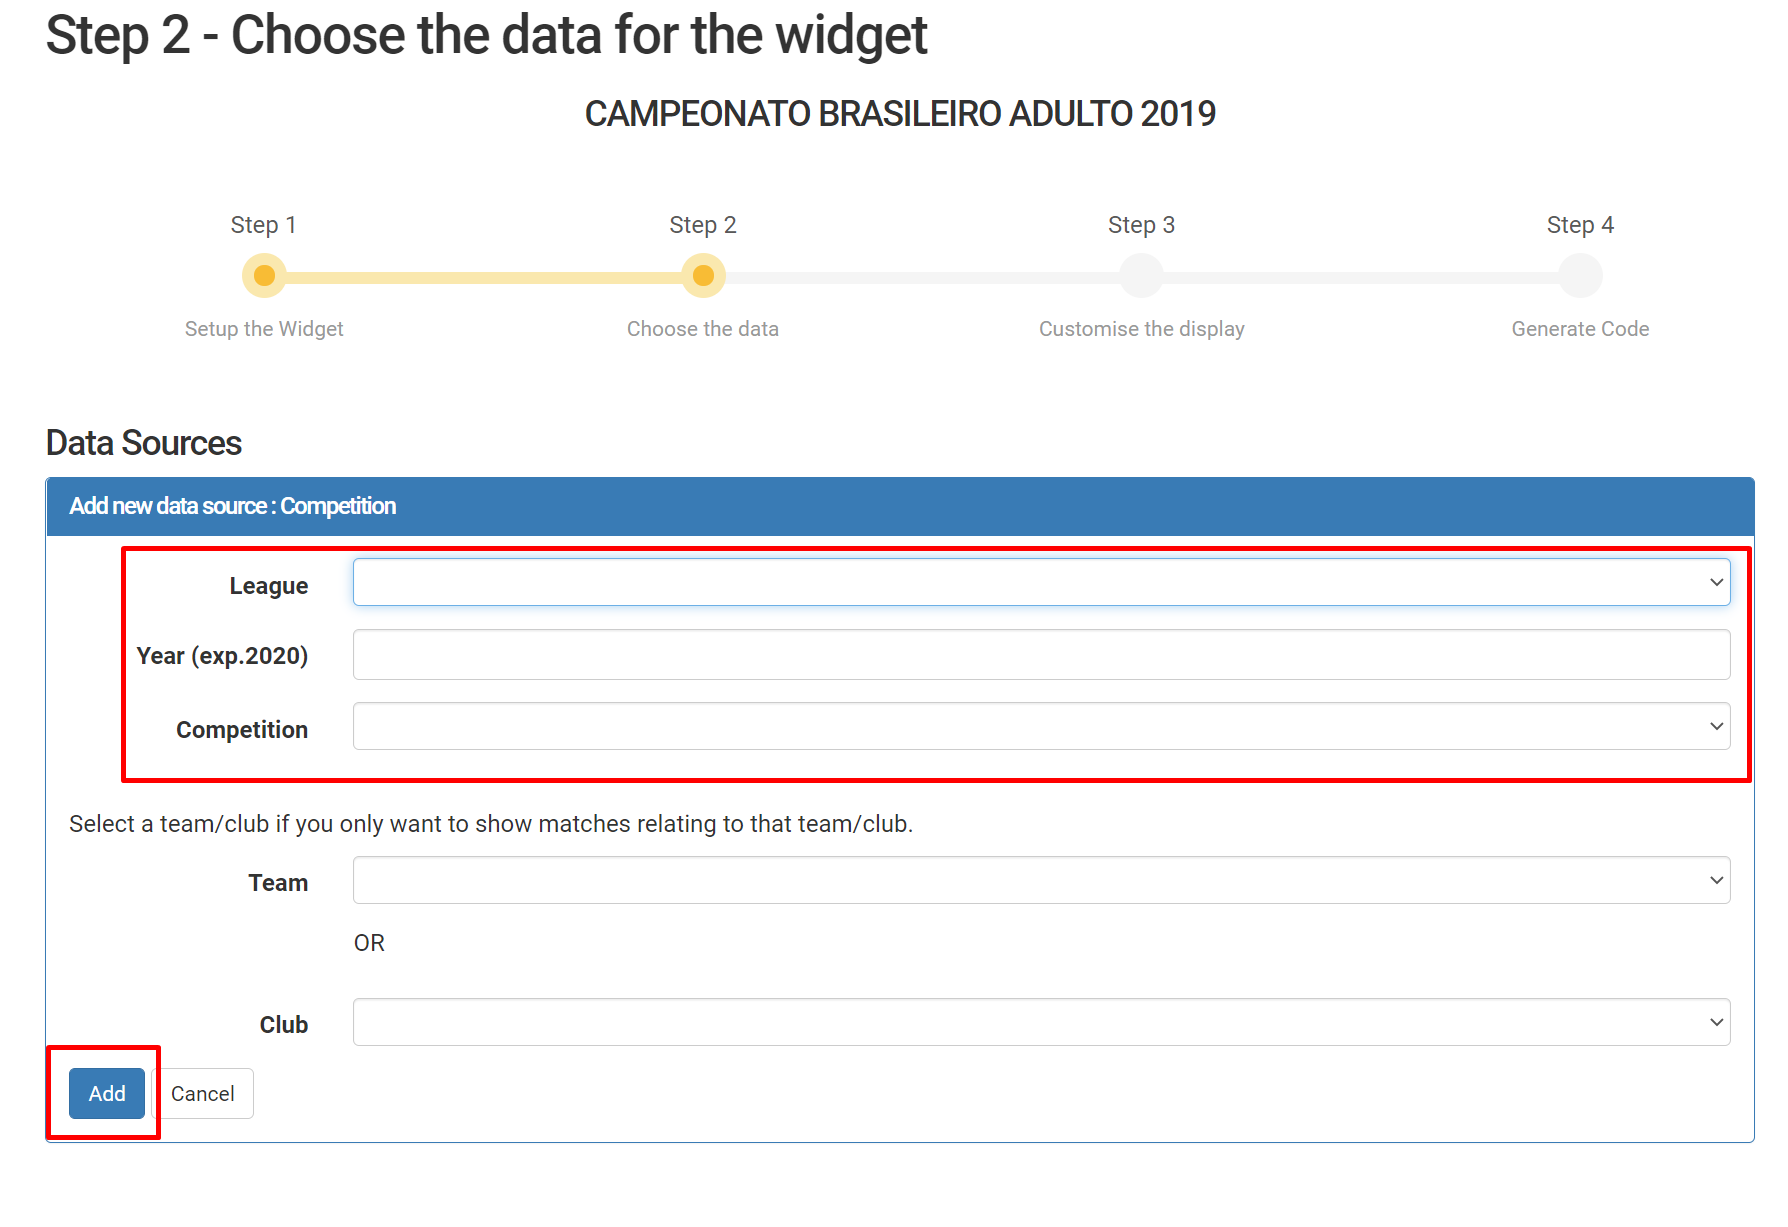Click the Step 4 progress circle

1580,275
